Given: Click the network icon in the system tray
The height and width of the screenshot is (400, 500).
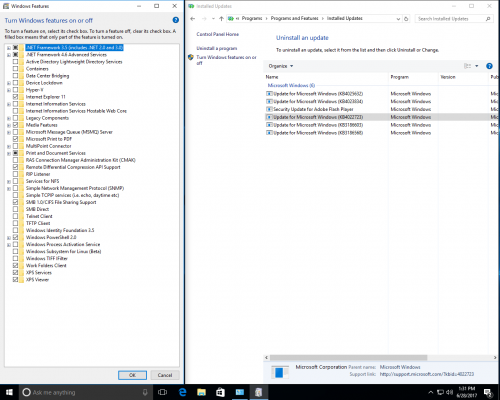Looking at the screenshot, I should click(441, 392).
